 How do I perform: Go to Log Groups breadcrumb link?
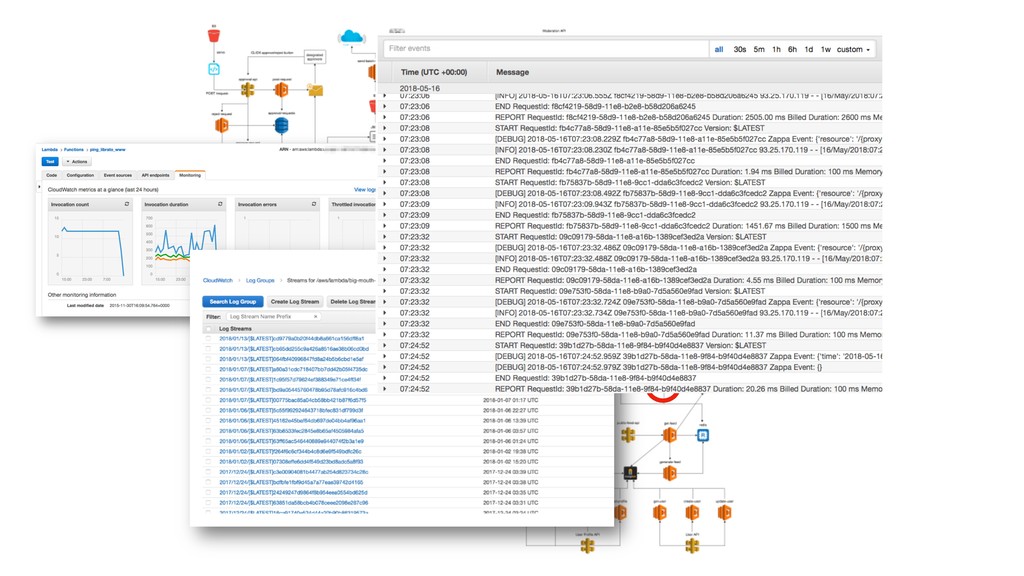pyautogui.click(x=260, y=280)
